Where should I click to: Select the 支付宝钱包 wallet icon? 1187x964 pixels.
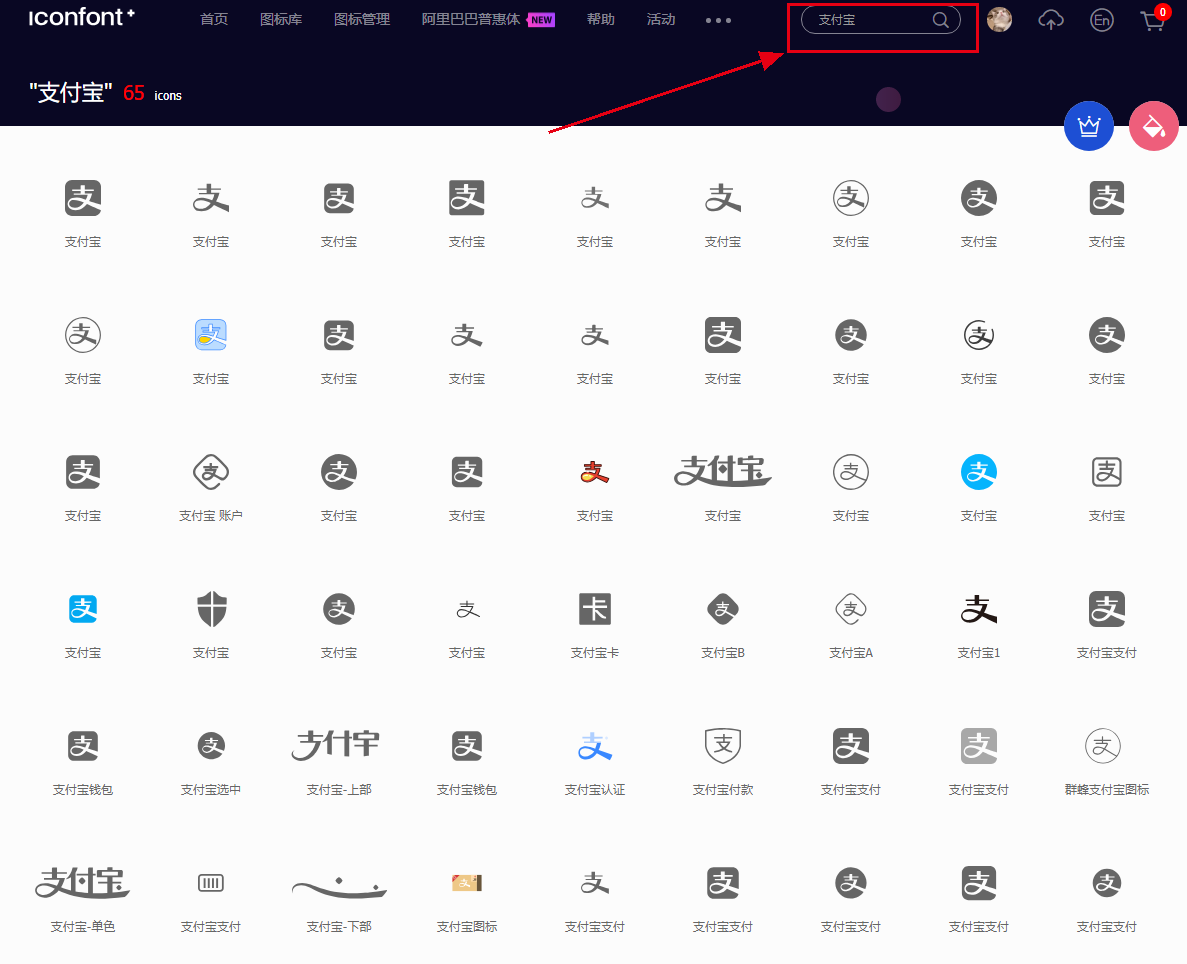[x=83, y=745]
